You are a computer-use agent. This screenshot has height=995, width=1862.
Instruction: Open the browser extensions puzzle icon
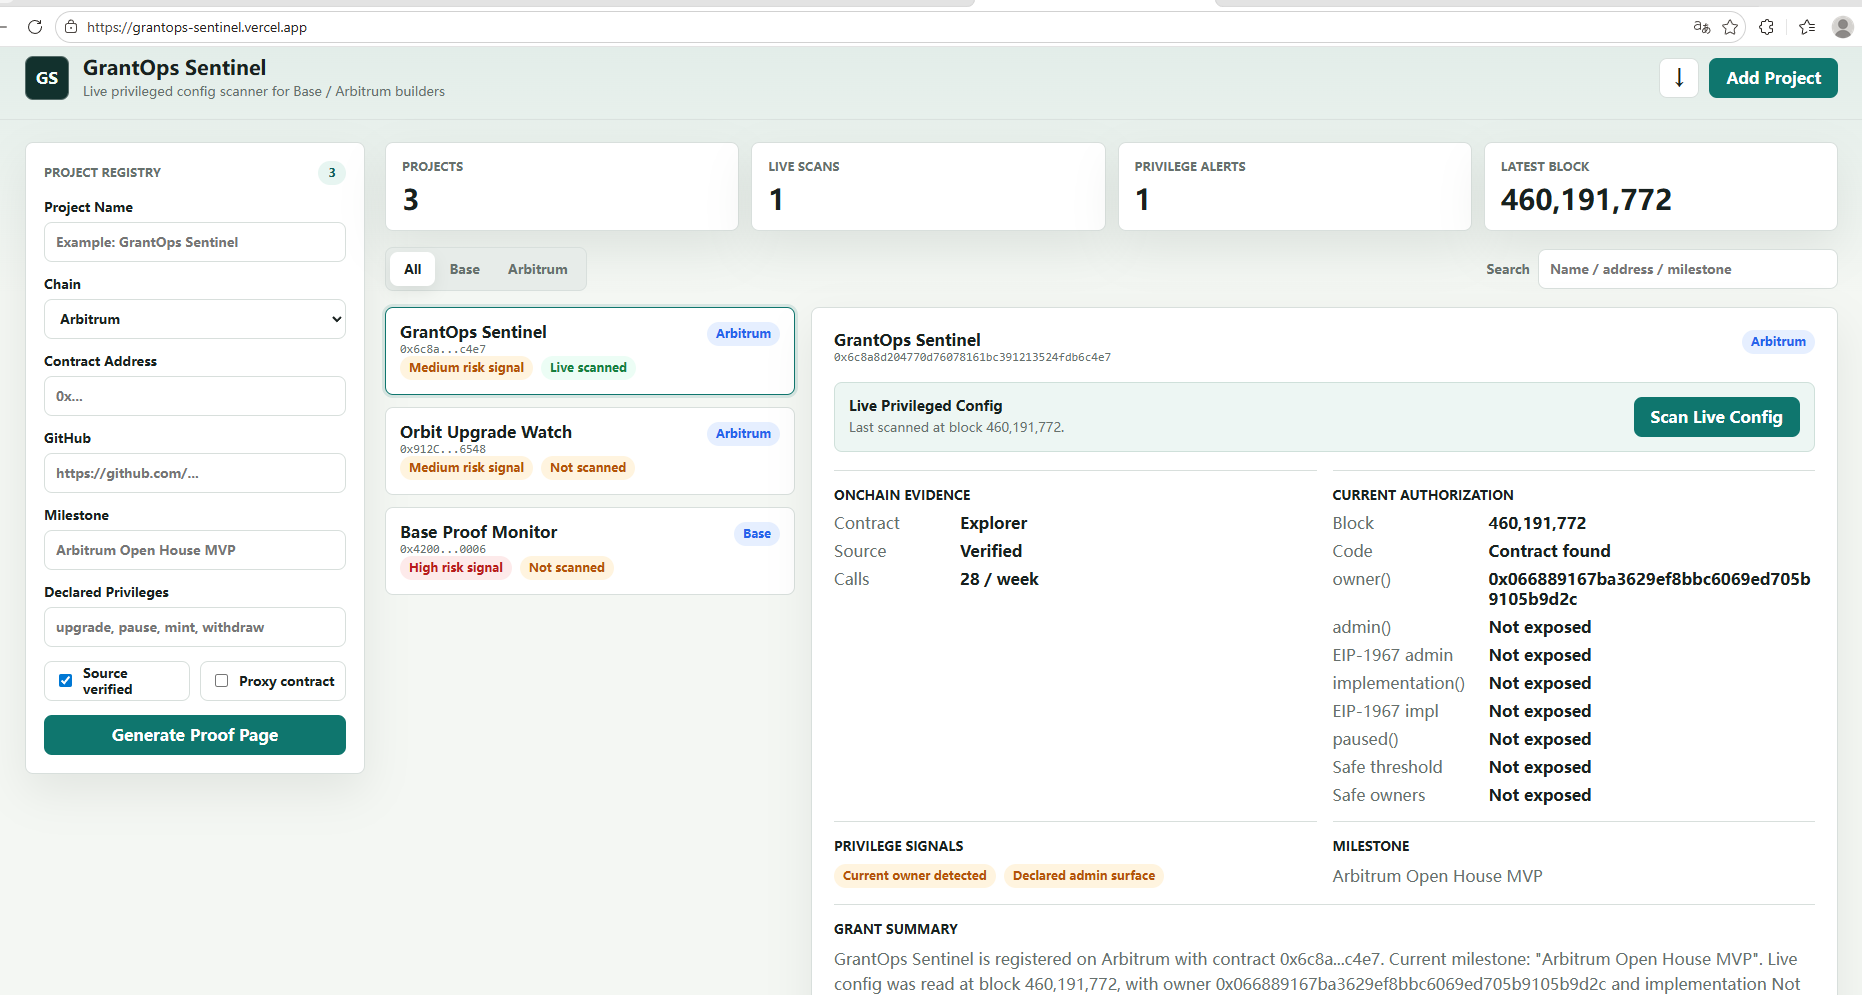point(1767,27)
